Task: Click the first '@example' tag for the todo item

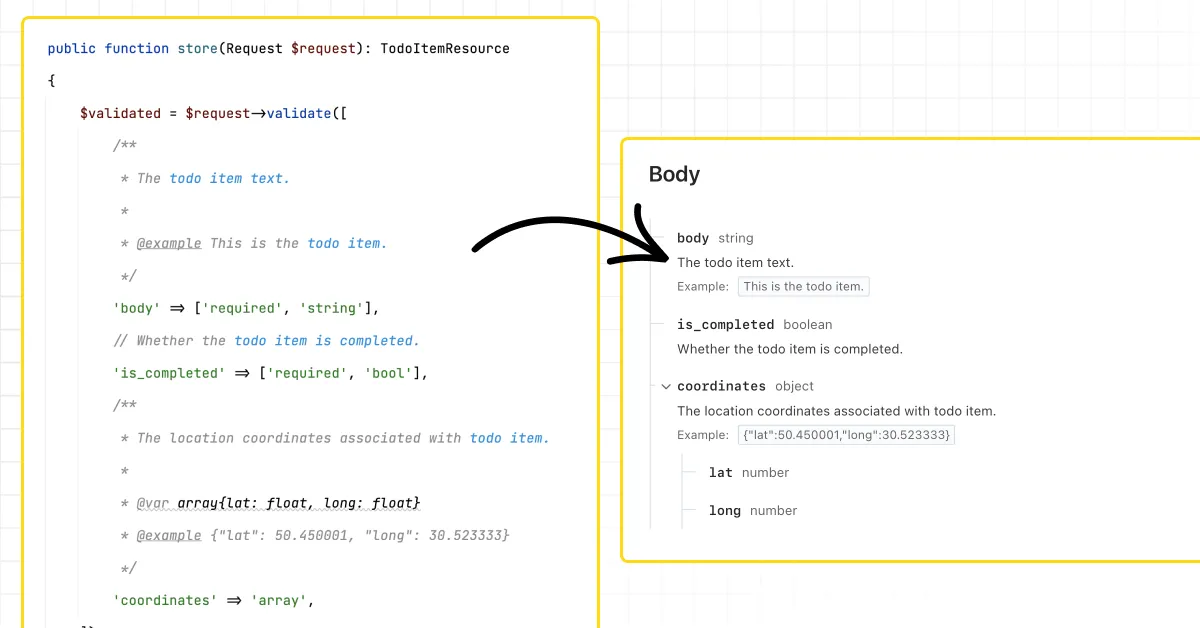Action: point(169,243)
